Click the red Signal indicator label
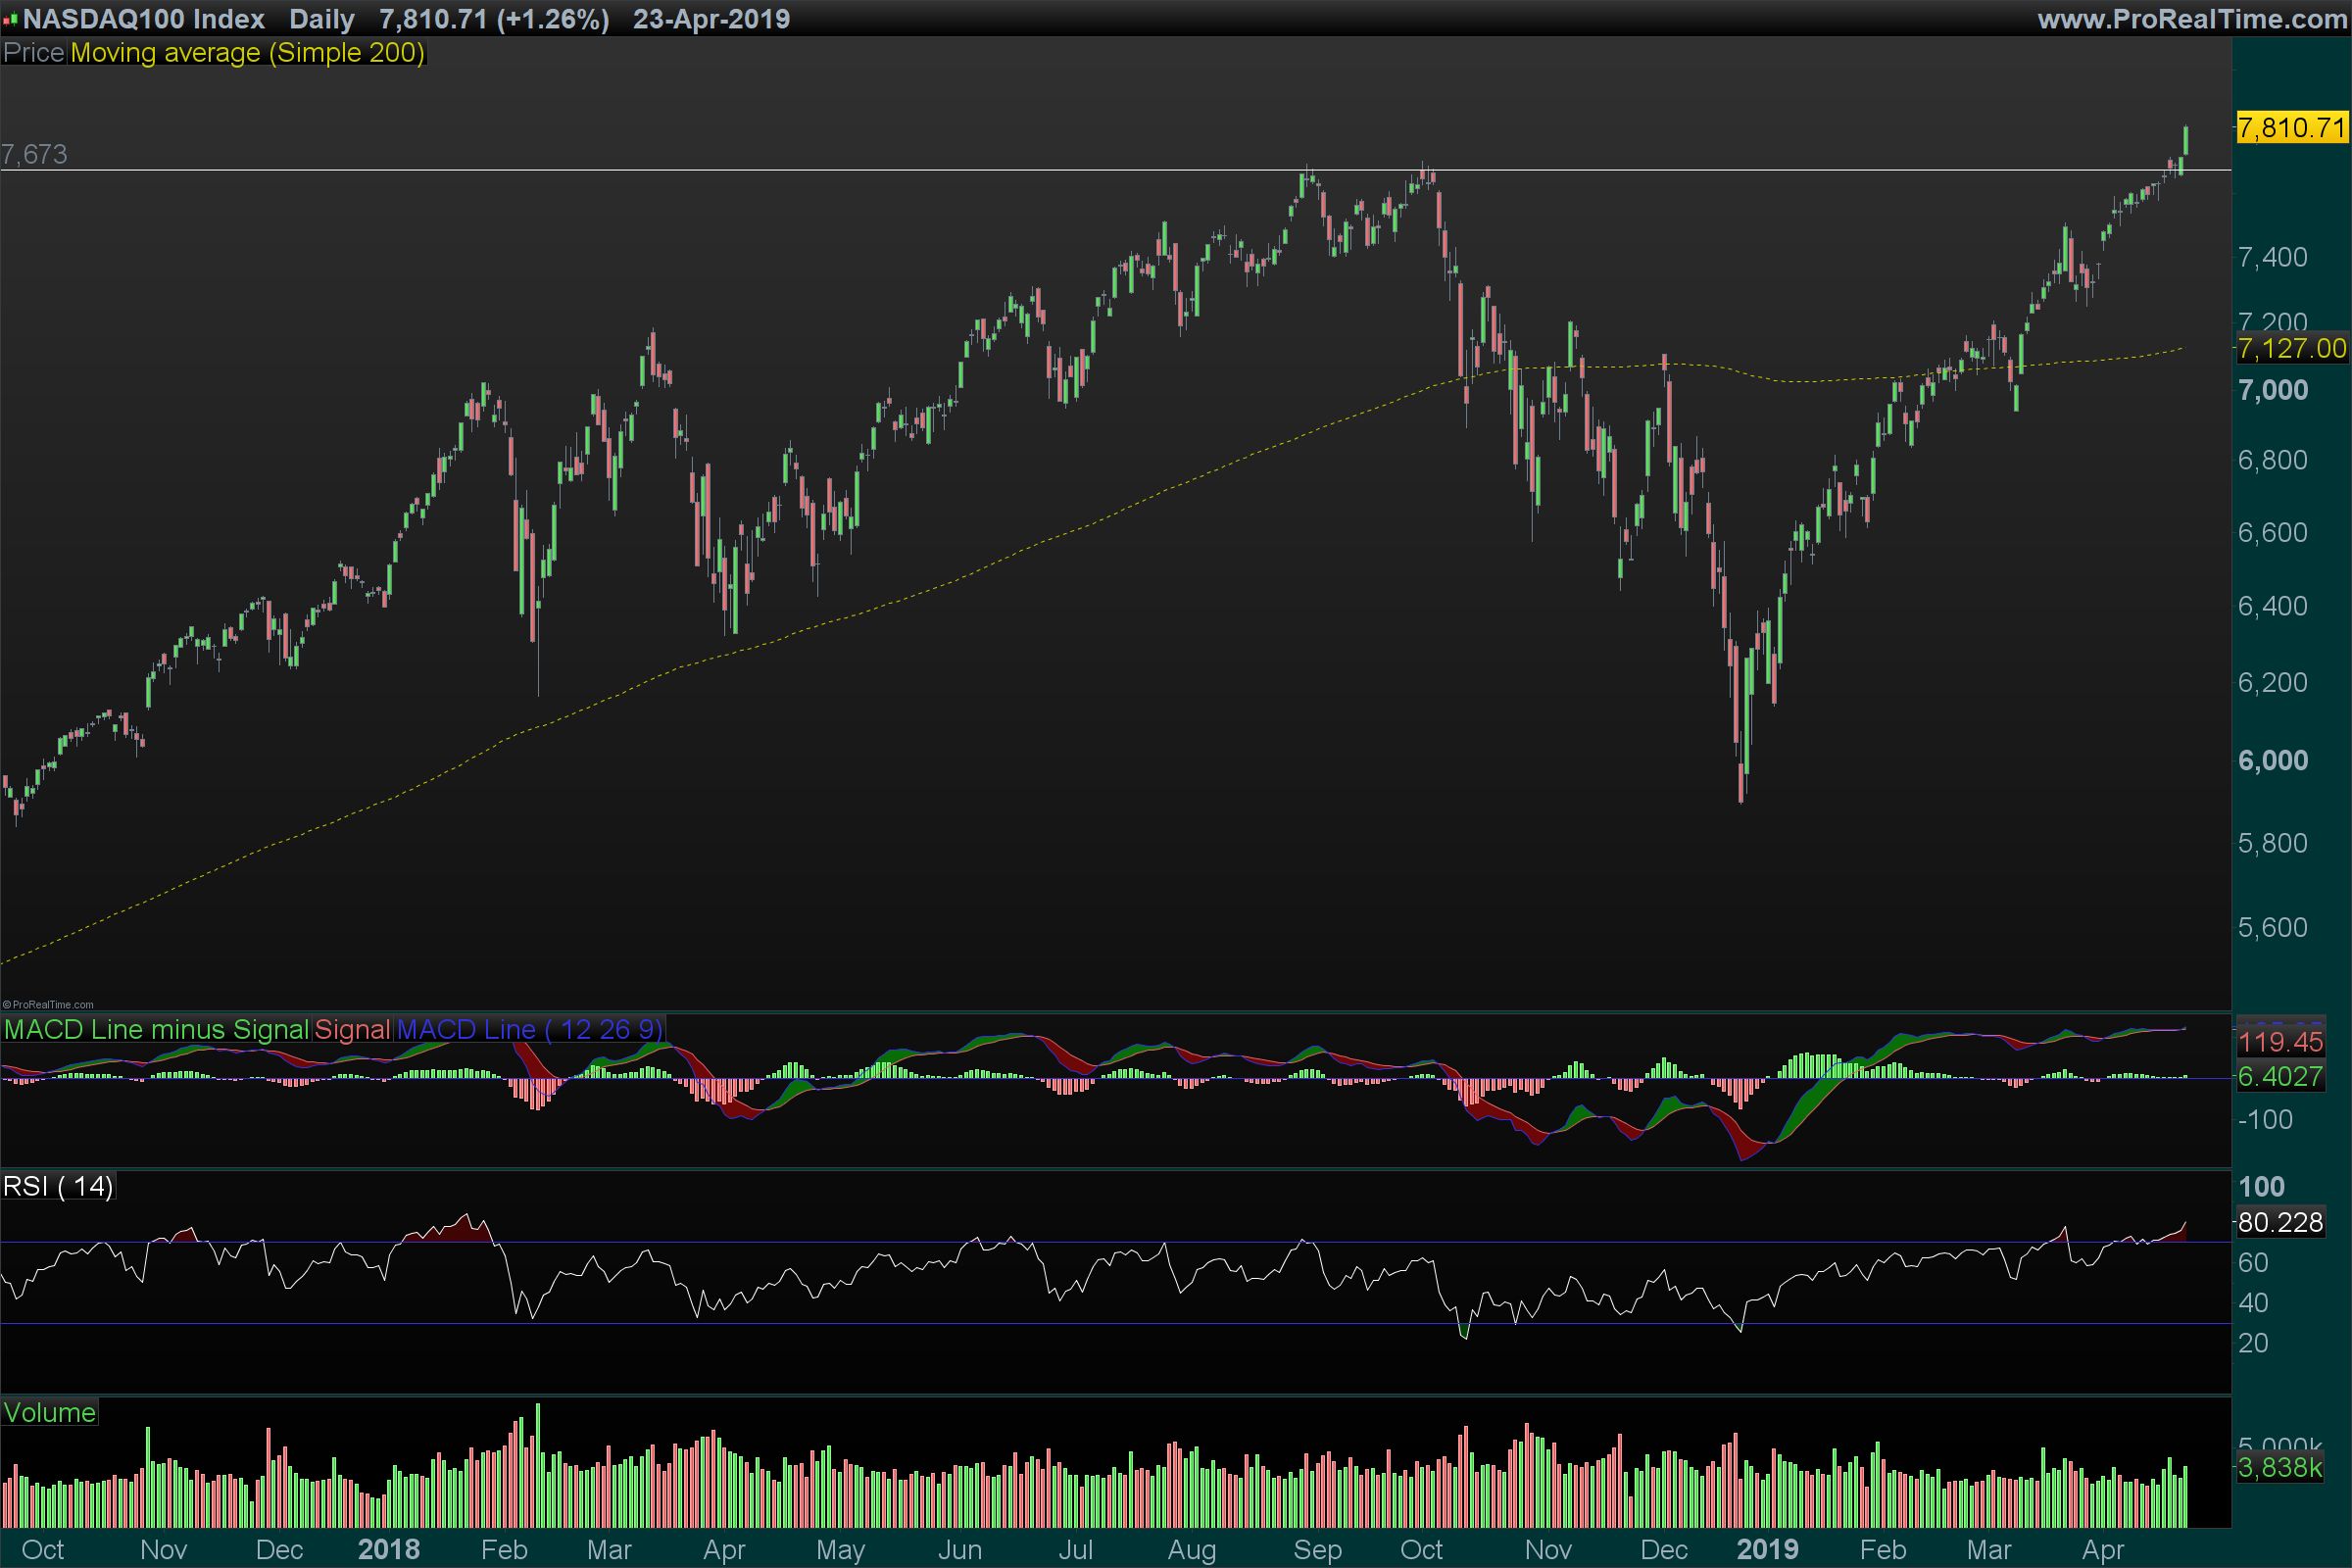Image resolution: width=2352 pixels, height=1568 pixels. pos(352,1029)
